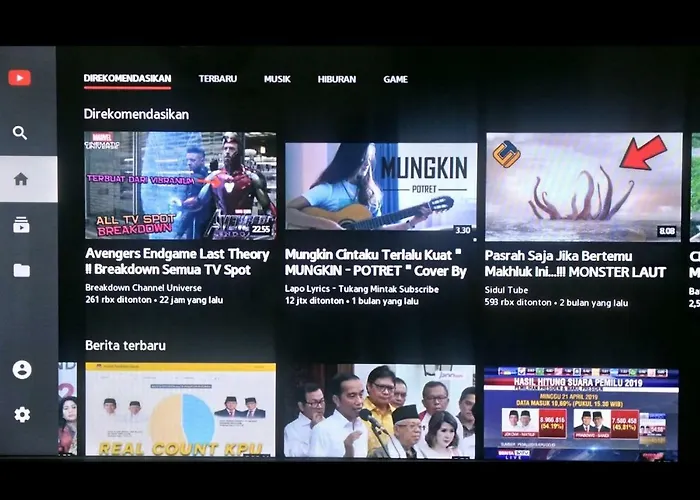This screenshot has width=700, height=500.
Task: Click "593 rbx ditonton • 2 bulan yang lalu"
Action: point(556,303)
